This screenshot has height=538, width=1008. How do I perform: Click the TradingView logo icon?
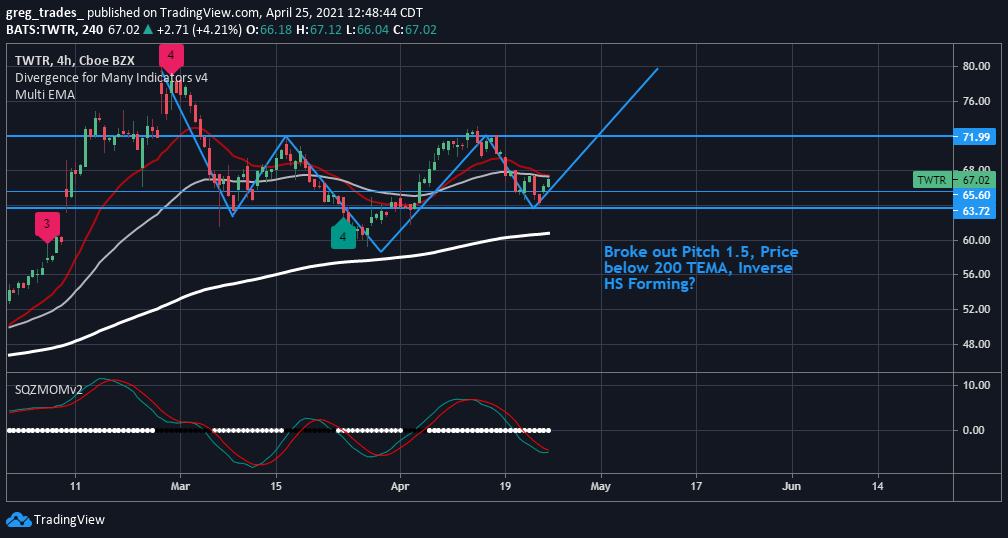coord(18,520)
